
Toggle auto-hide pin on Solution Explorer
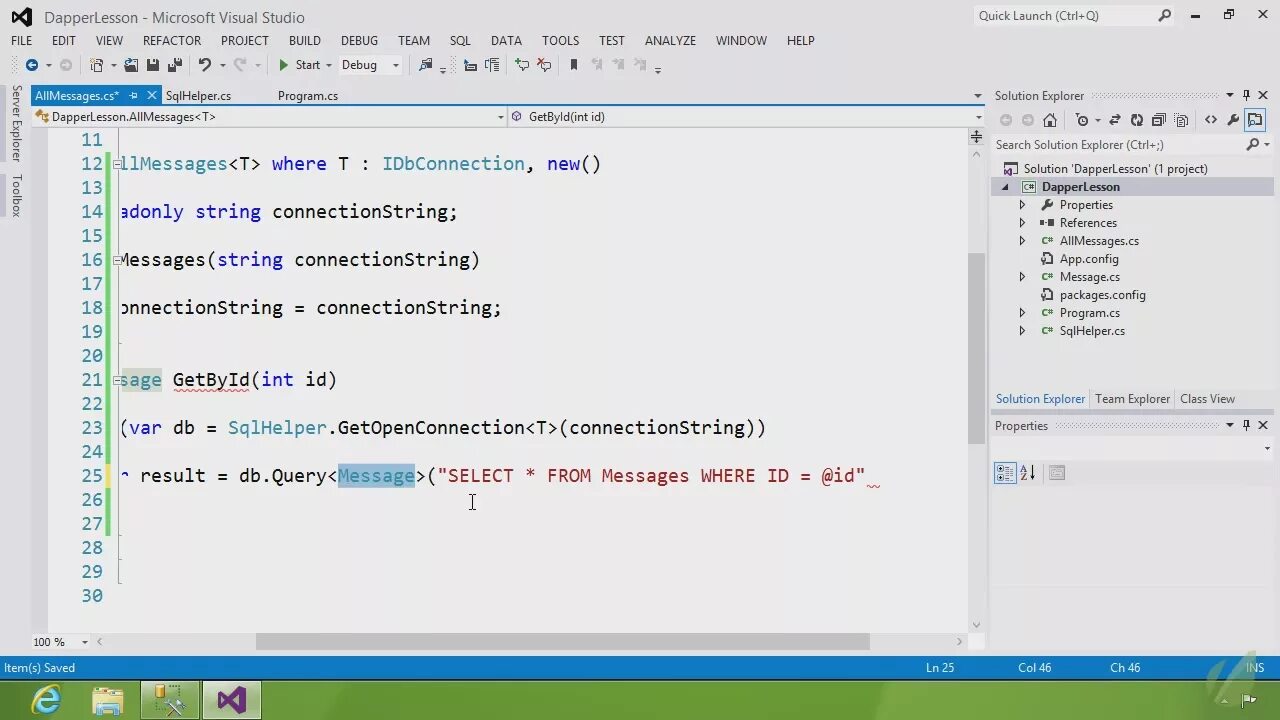1247,95
